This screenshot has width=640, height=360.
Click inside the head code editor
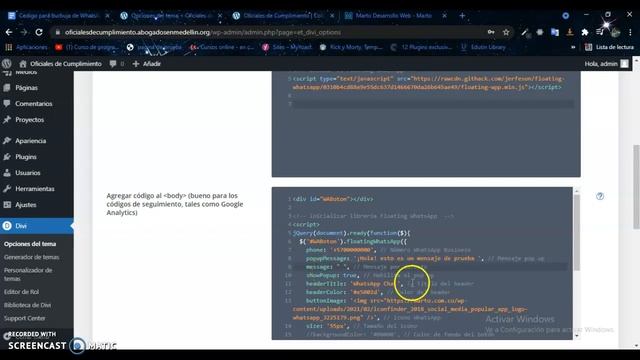[426, 124]
